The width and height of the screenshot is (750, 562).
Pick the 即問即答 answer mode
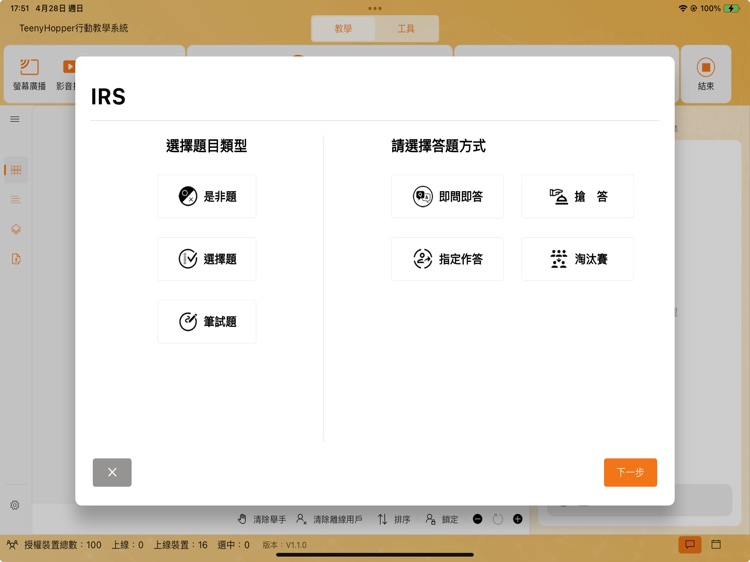pos(447,196)
